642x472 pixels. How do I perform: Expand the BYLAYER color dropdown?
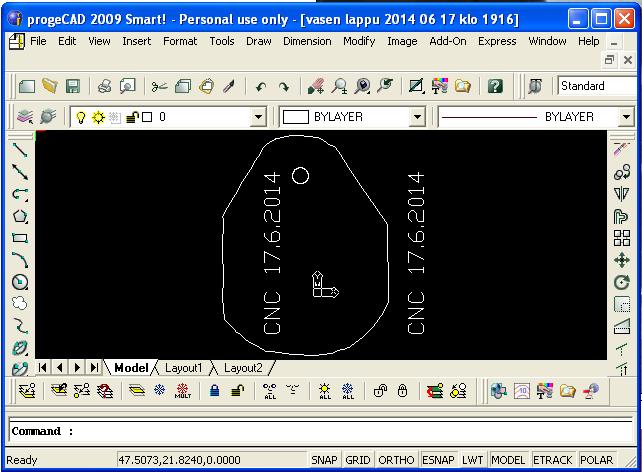[418, 118]
